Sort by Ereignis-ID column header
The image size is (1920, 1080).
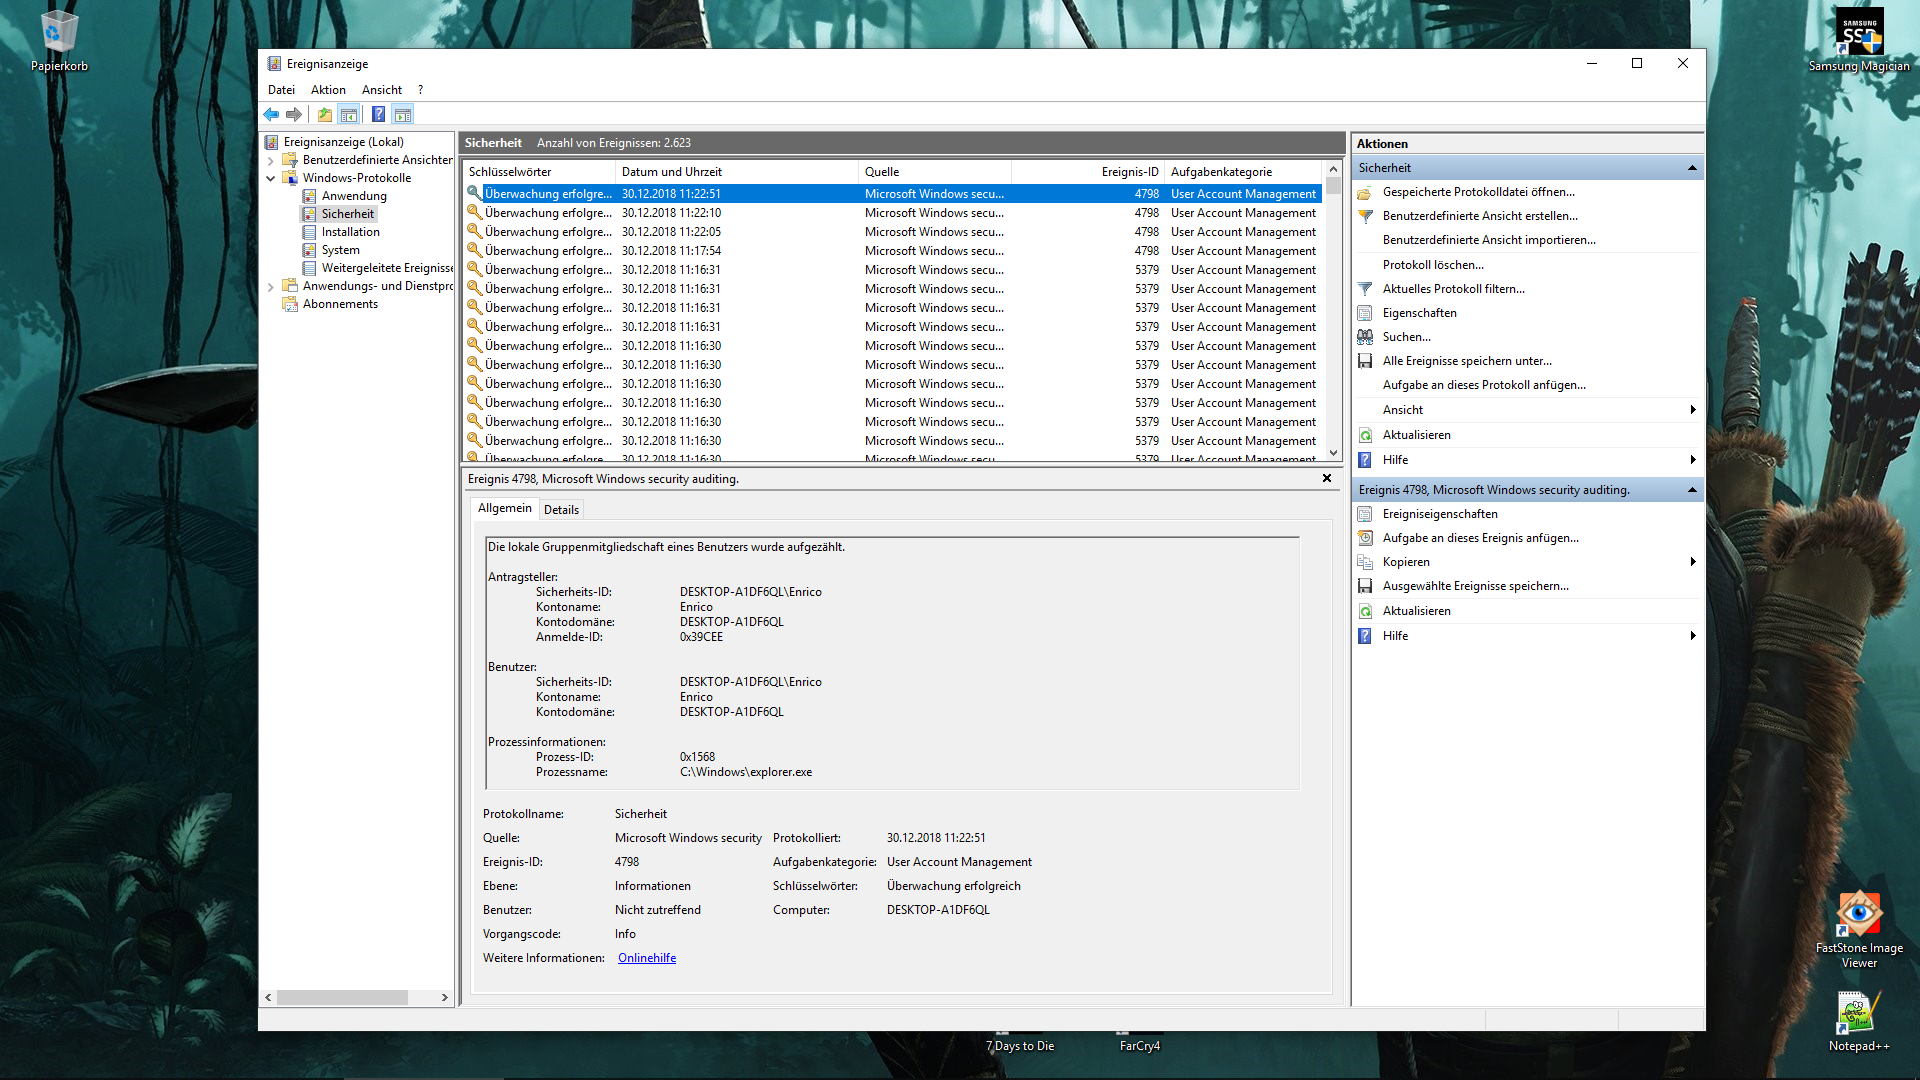click(x=1089, y=172)
